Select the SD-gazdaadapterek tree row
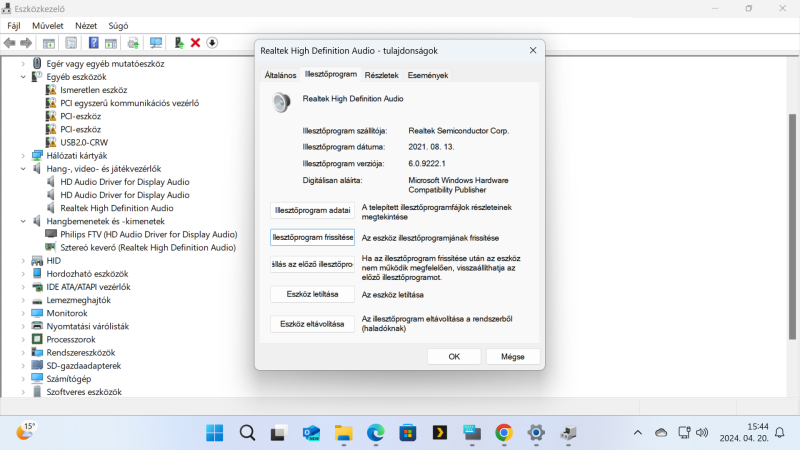The height and width of the screenshot is (450, 800). (x=84, y=366)
